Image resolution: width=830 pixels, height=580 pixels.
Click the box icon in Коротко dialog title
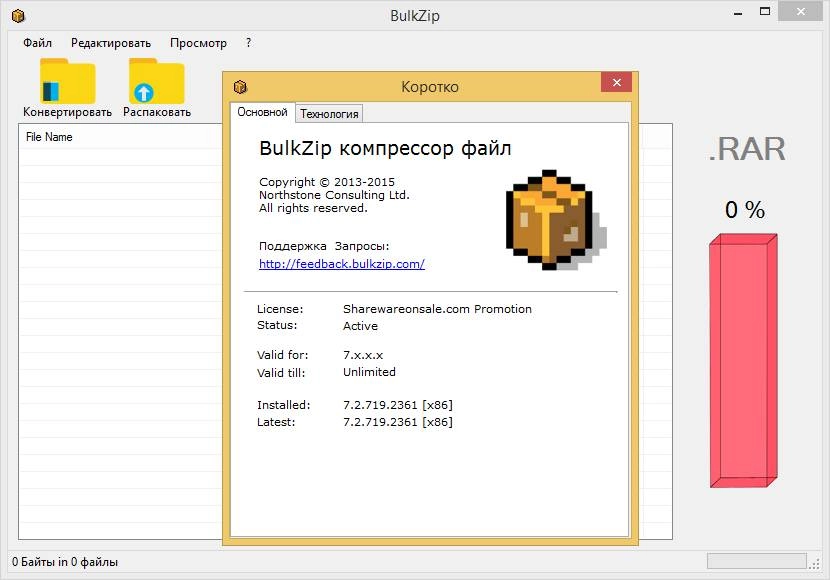(x=240, y=86)
